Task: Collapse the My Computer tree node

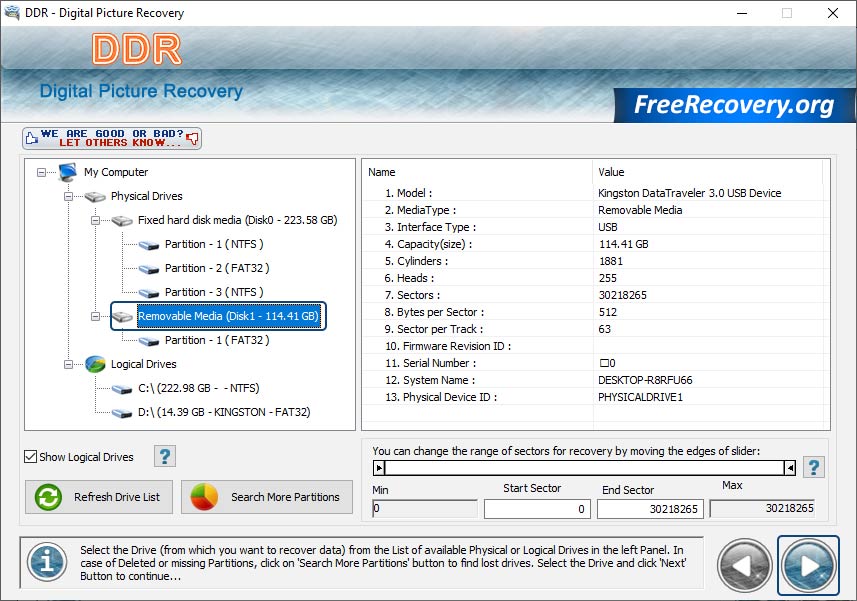Action: coord(42,173)
